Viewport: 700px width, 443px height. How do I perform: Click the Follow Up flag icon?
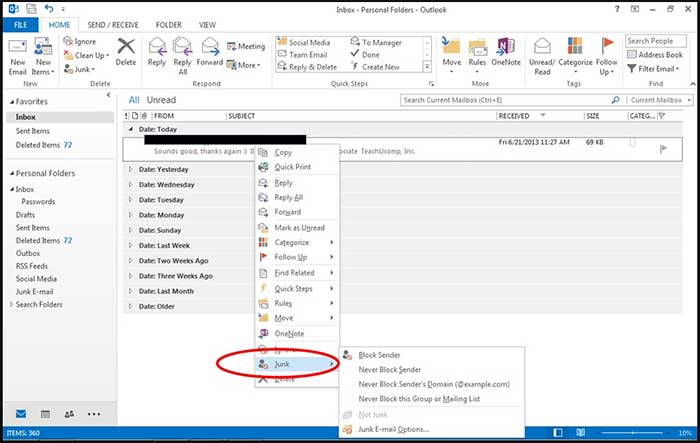click(606, 46)
